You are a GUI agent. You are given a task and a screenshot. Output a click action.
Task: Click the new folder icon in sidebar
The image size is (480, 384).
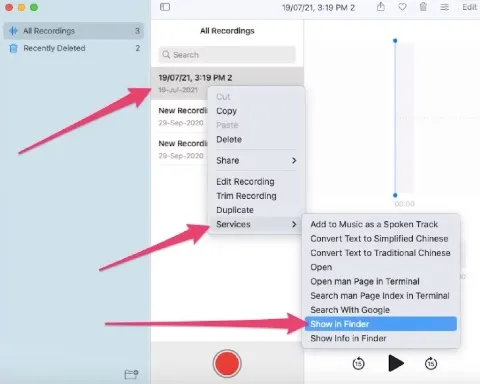[131, 374]
